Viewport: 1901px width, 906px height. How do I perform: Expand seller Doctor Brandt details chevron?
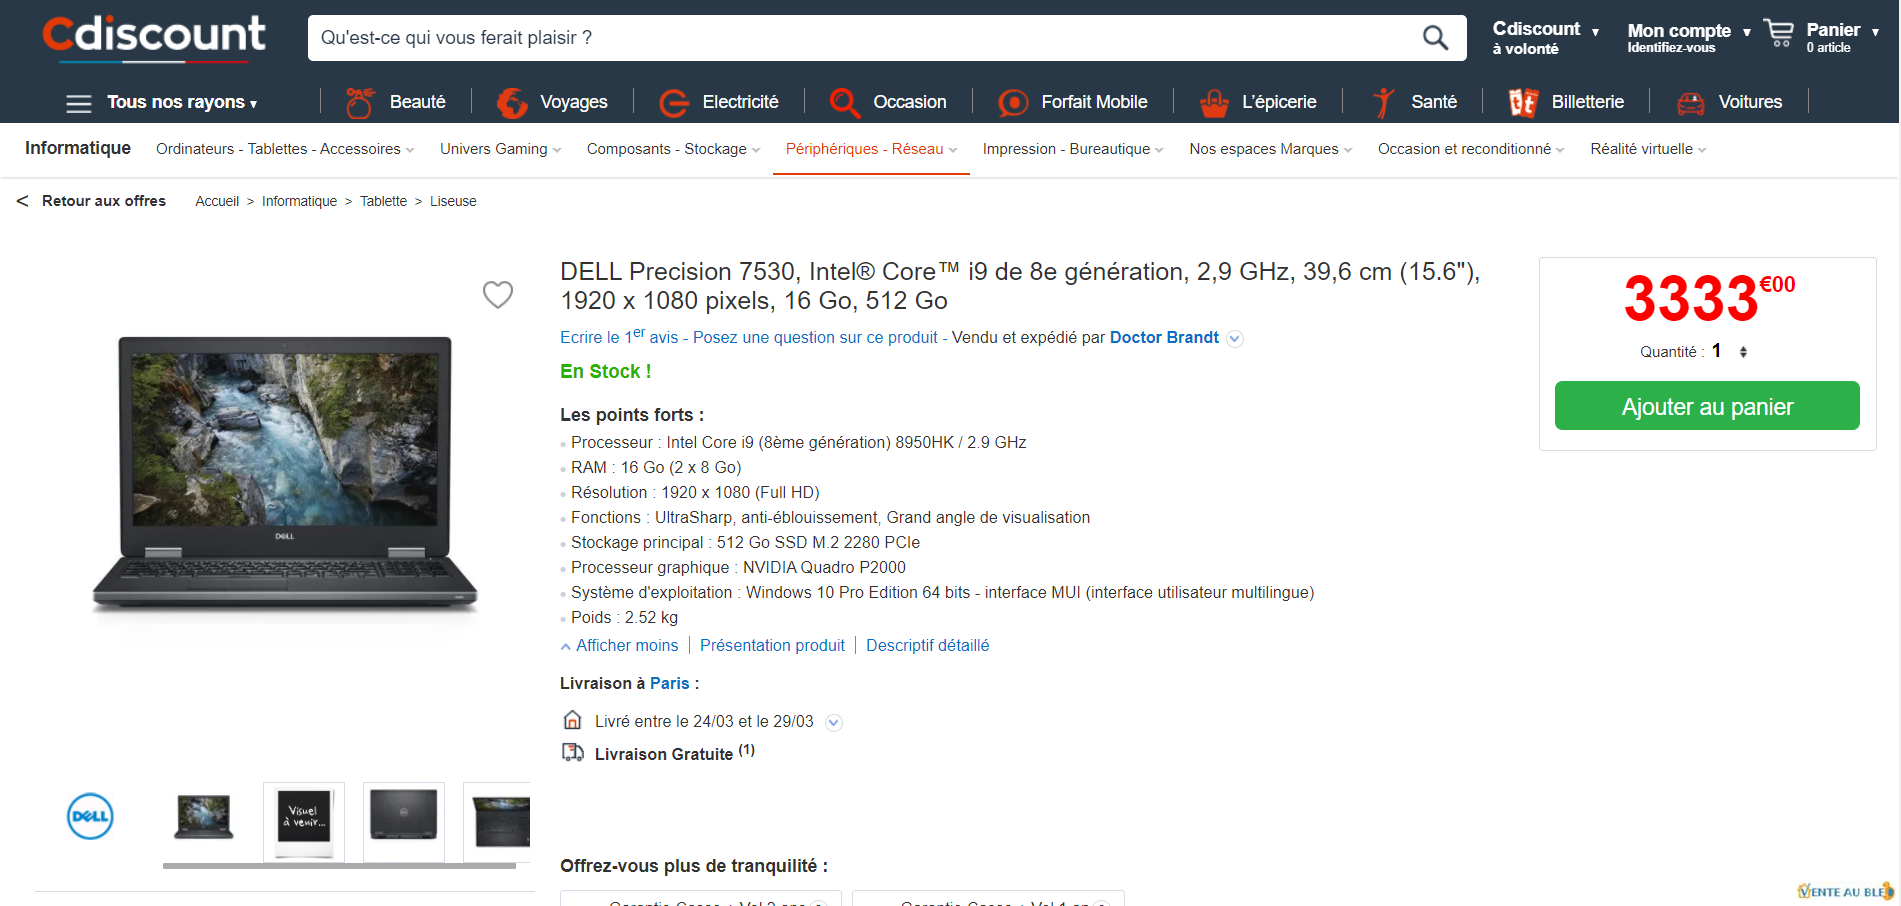pos(1235,338)
